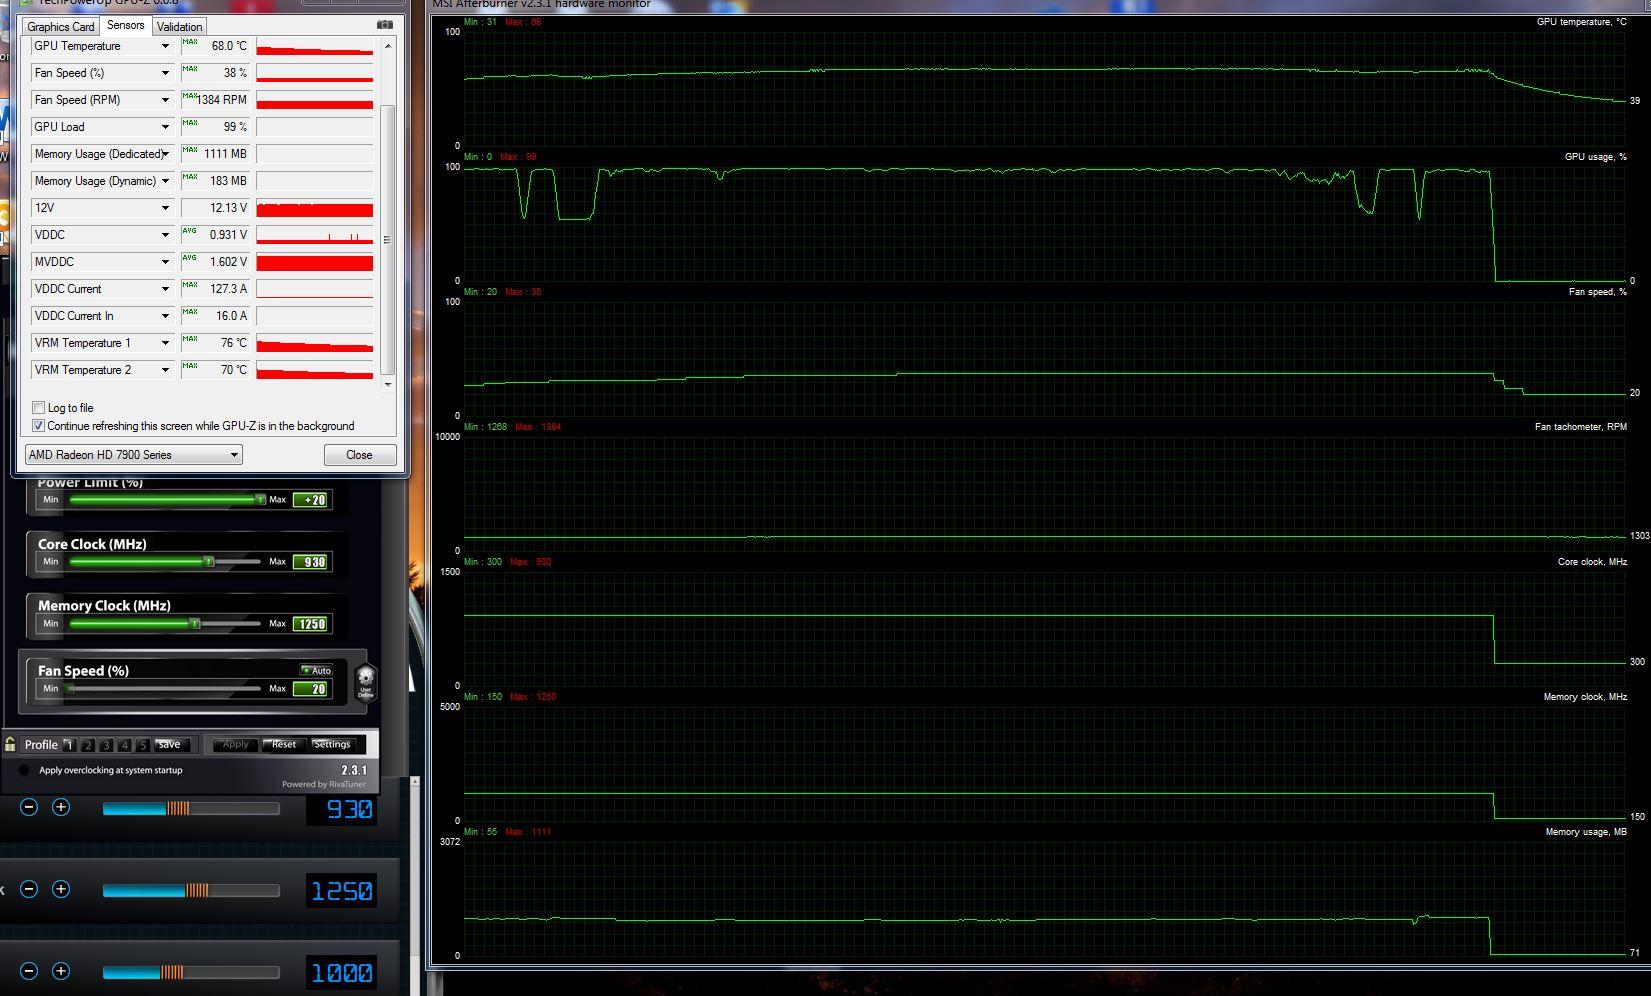Select the Sensors tab
The height and width of the screenshot is (996, 1651).
[125, 25]
